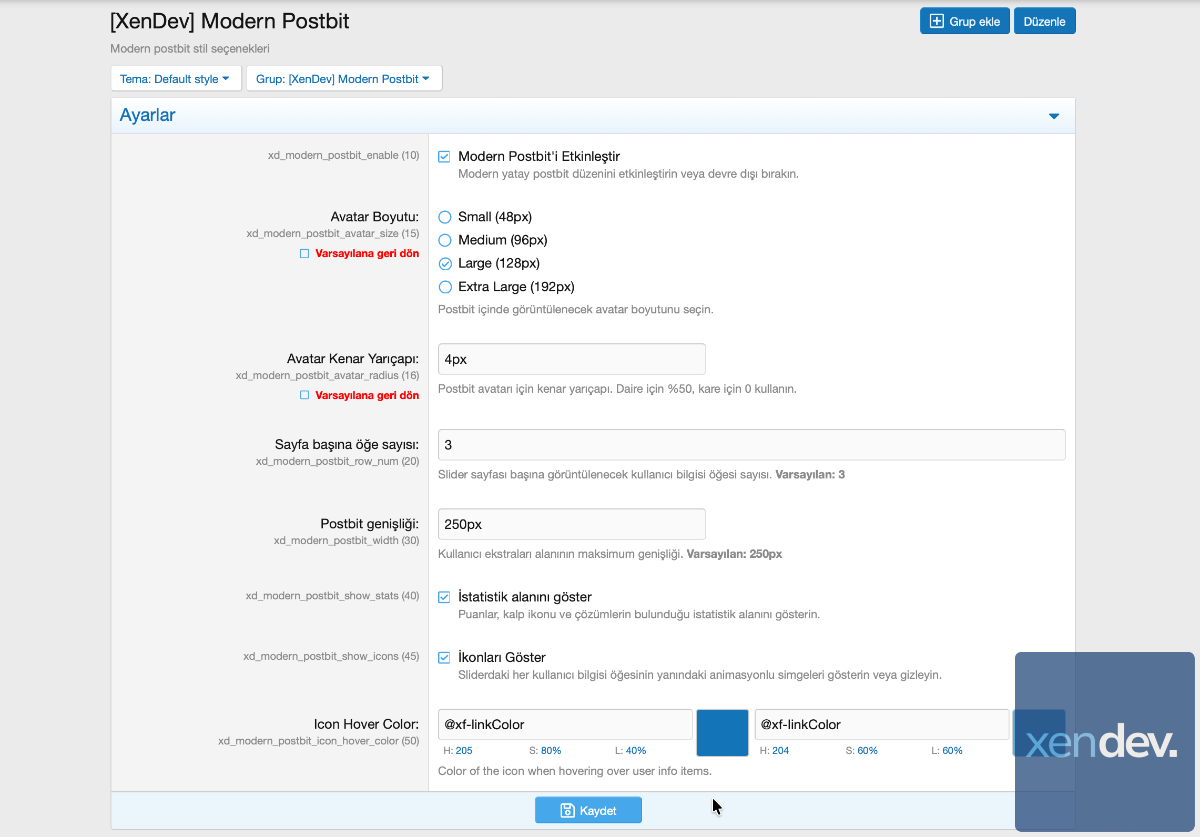Disable İstatistik alanını göster checkbox
Image resolution: width=1200 pixels, height=837 pixels.
coord(444,597)
